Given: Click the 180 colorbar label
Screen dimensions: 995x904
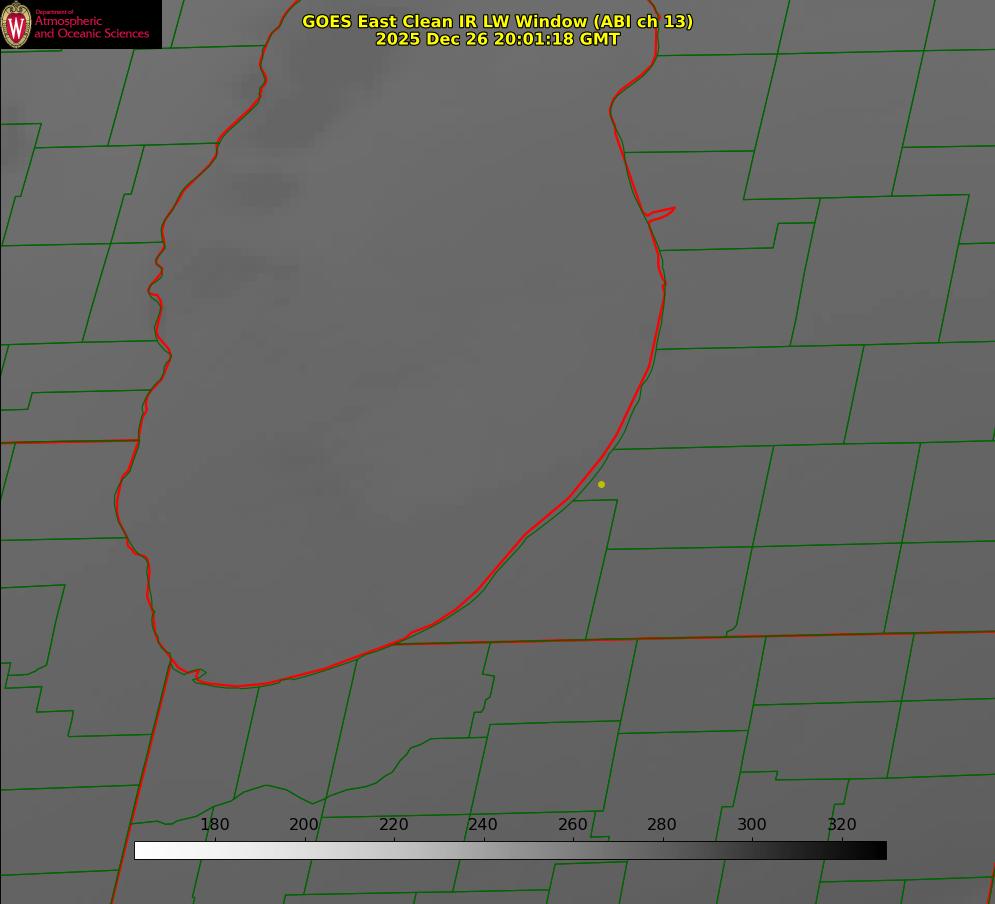Looking at the screenshot, I should point(214,824).
